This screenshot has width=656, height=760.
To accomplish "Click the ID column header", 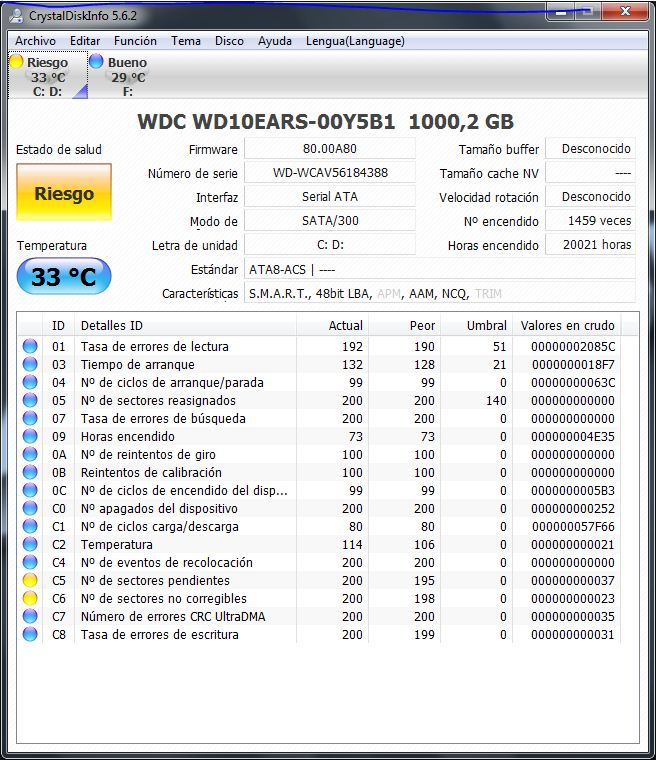I will [58, 325].
